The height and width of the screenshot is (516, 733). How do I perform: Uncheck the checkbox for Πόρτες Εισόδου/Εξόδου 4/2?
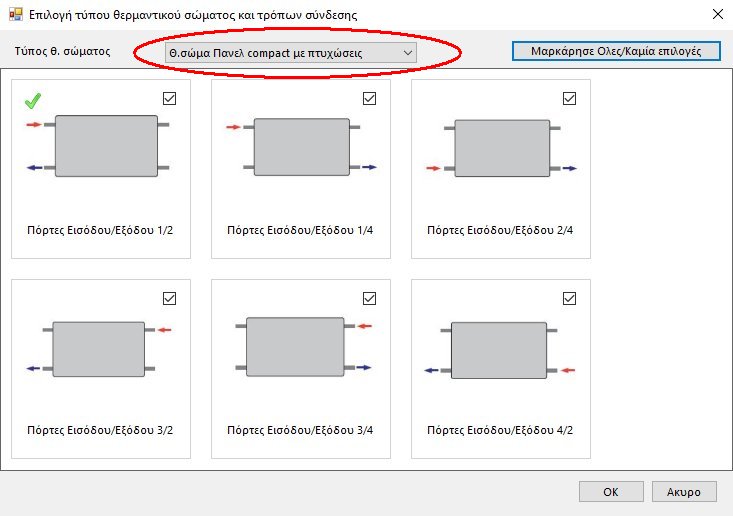569,298
